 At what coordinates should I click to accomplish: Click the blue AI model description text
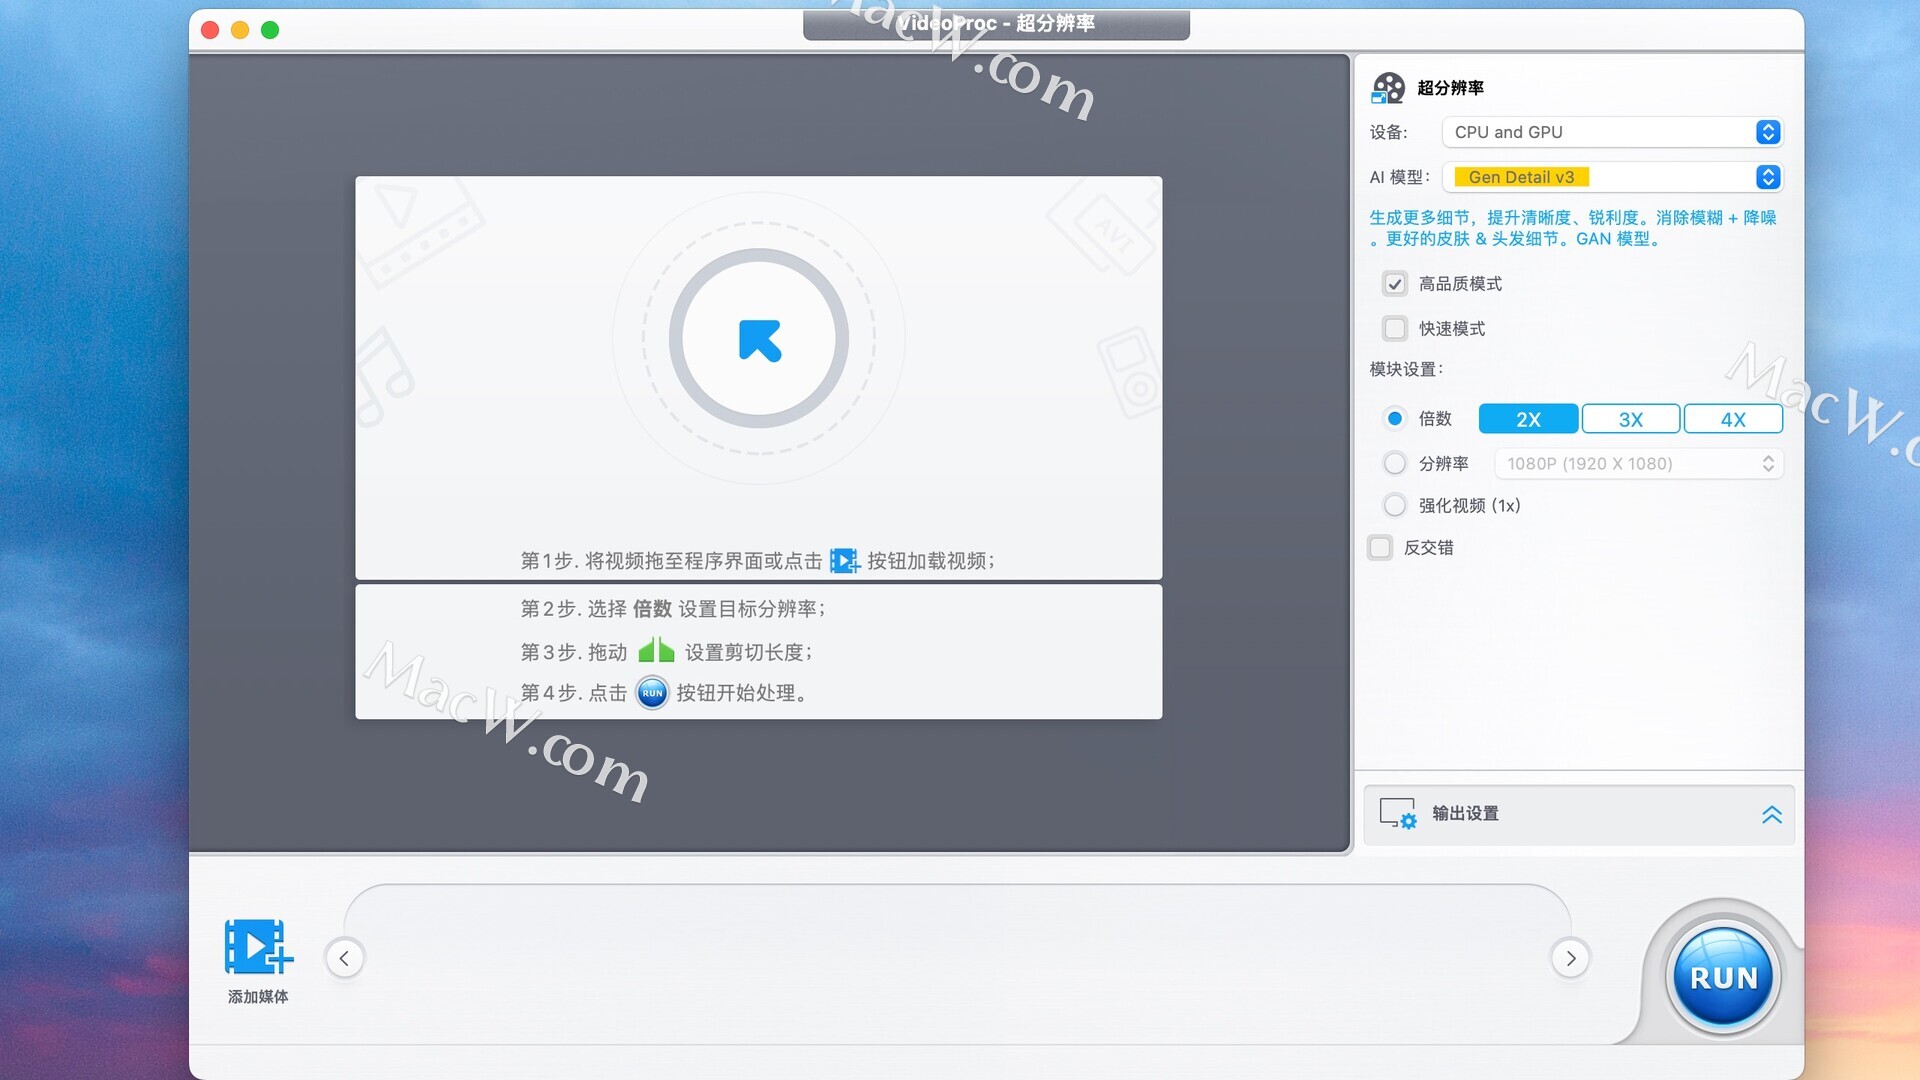(x=1572, y=228)
